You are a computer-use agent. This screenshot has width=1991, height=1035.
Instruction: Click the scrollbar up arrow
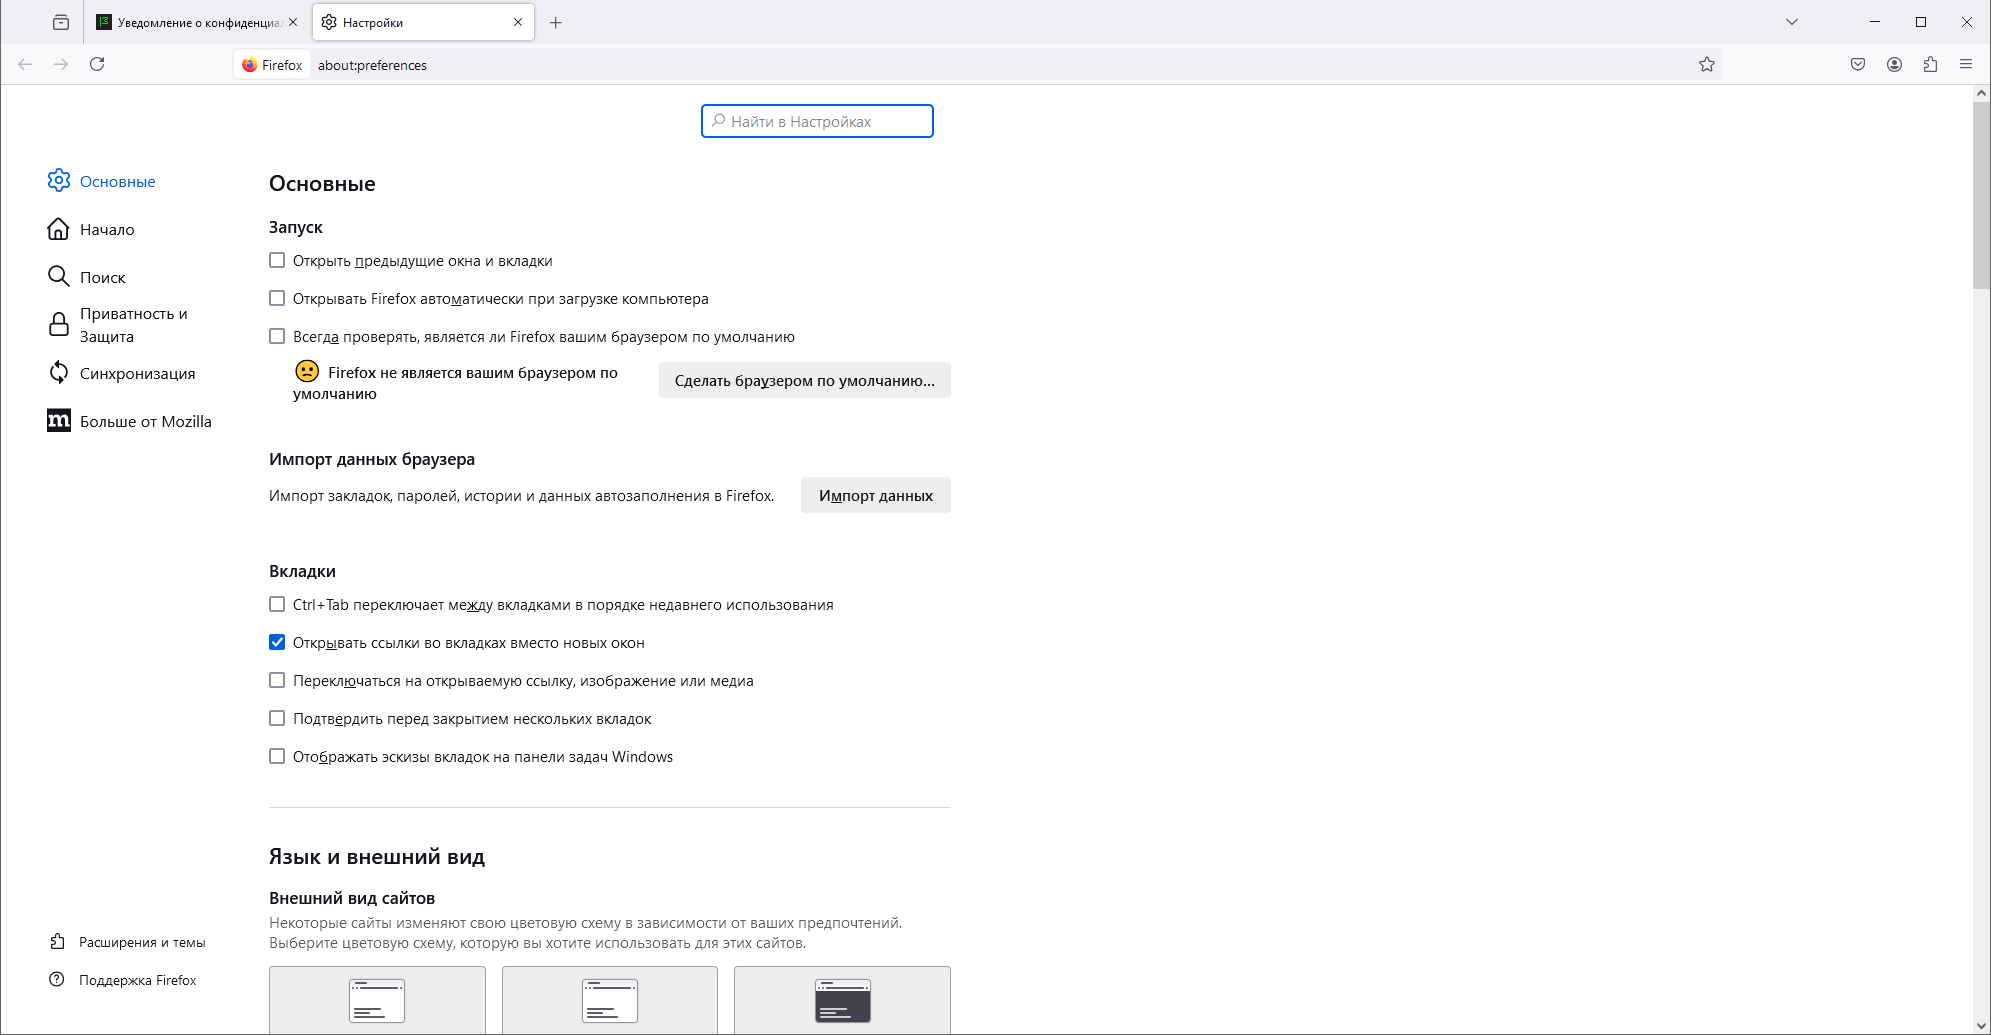coord(1981,93)
